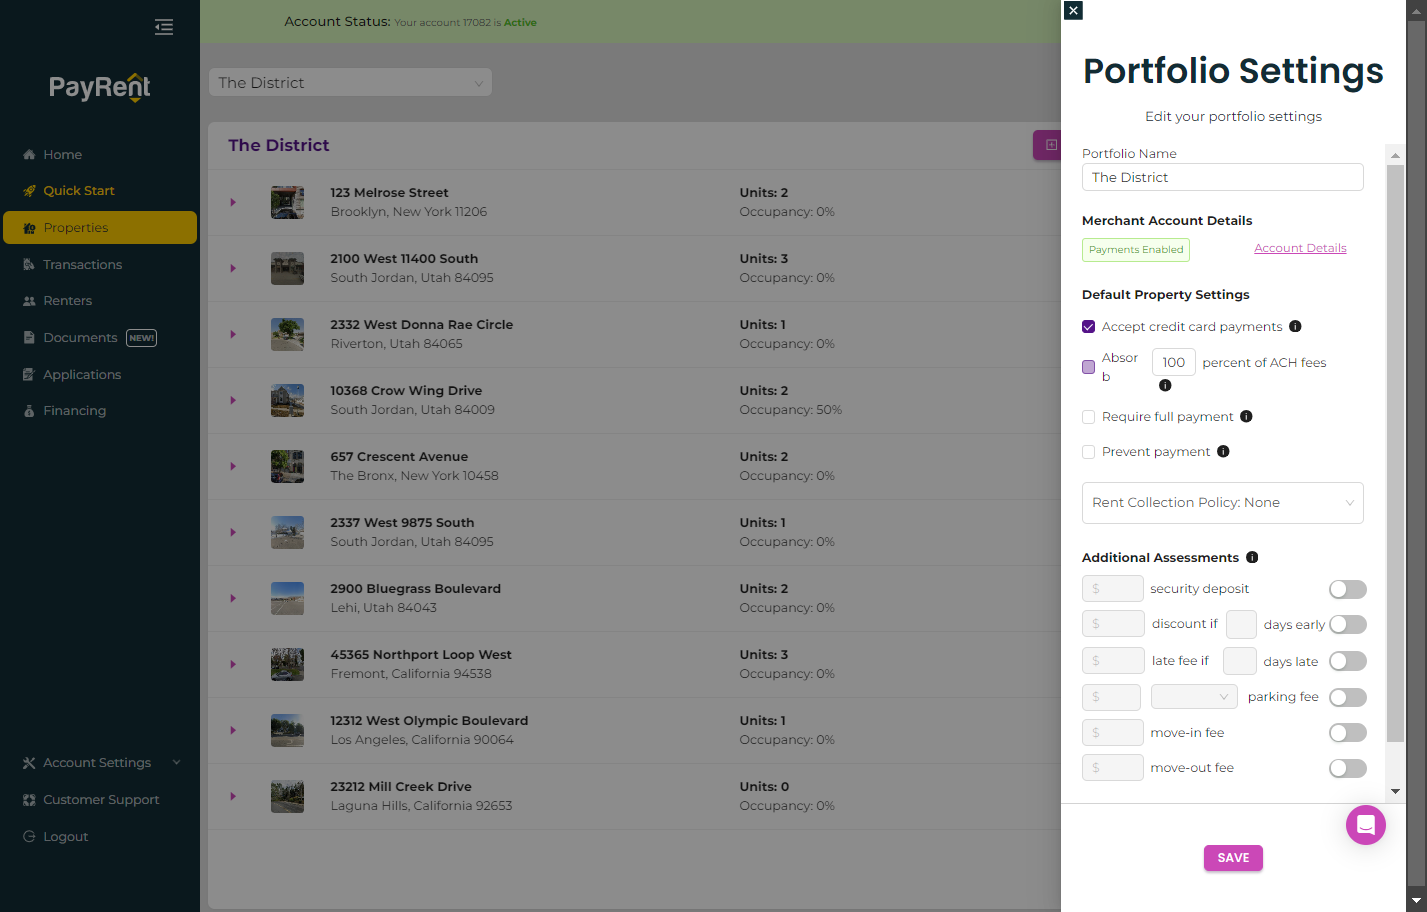Open Customer Support
Viewport: 1427px width, 912px height.
click(x=100, y=799)
